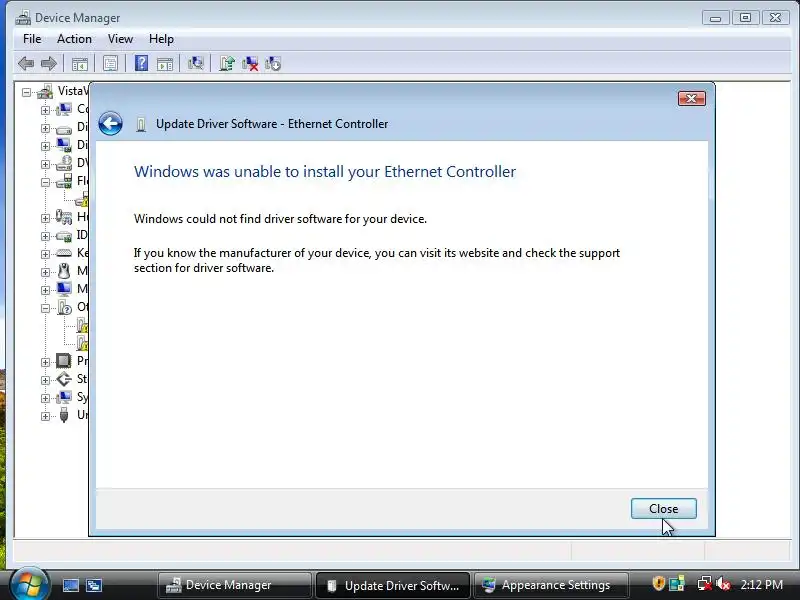Open the Windows Start orb
This screenshot has width=800, height=600.
[29, 584]
